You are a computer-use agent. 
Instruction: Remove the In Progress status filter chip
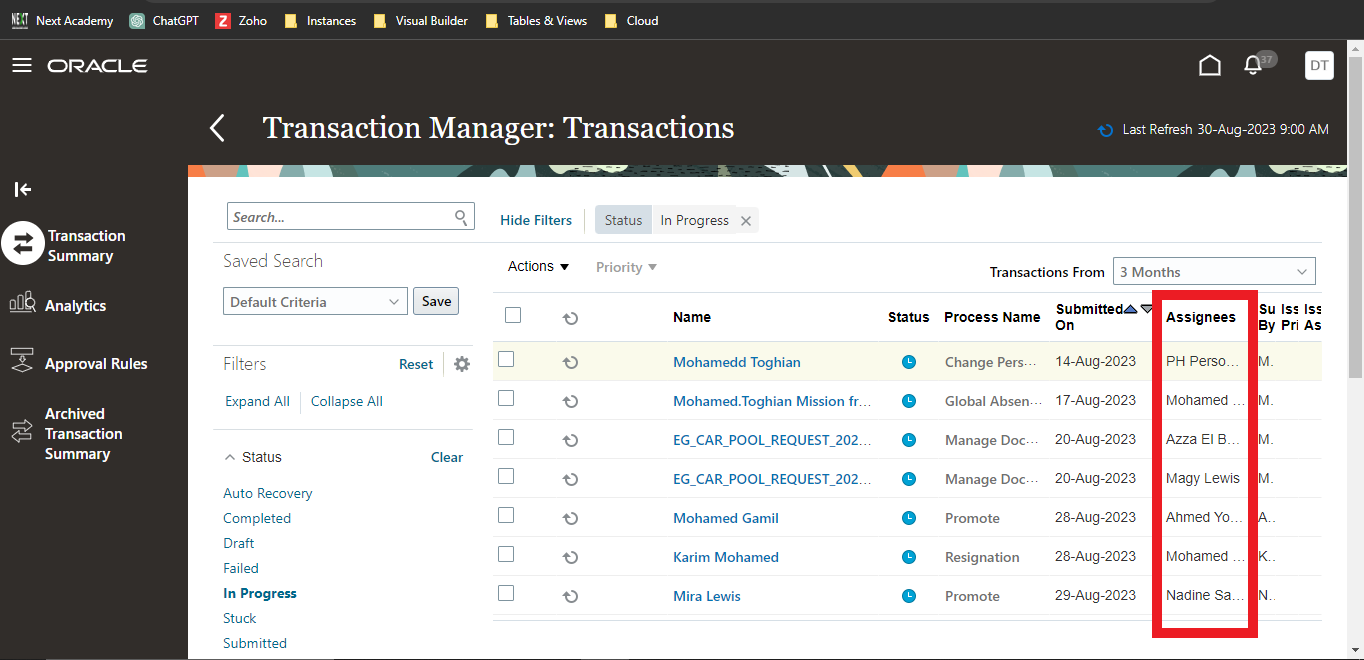[746, 221]
